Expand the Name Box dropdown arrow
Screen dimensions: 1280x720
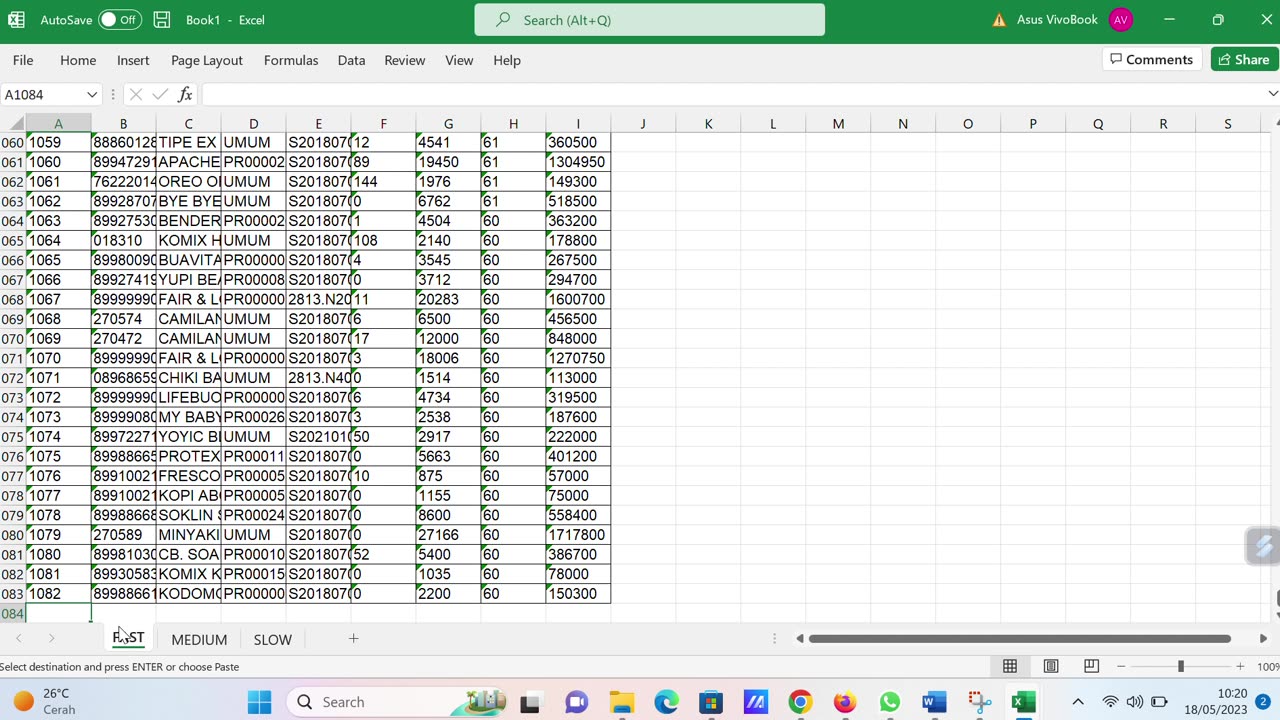(x=92, y=95)
